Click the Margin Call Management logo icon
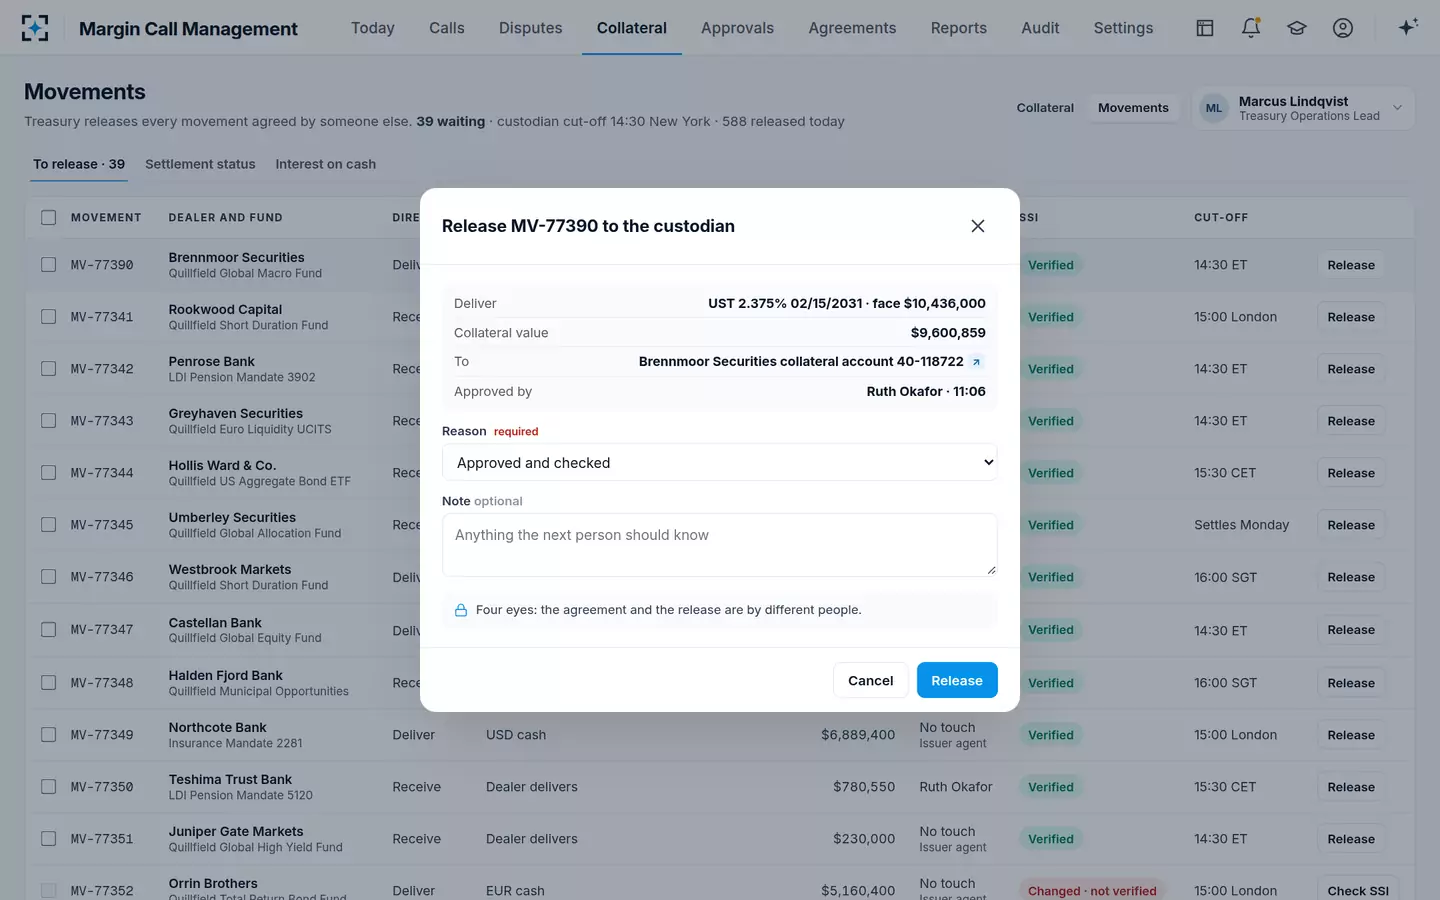 click(x=35, y=28)
